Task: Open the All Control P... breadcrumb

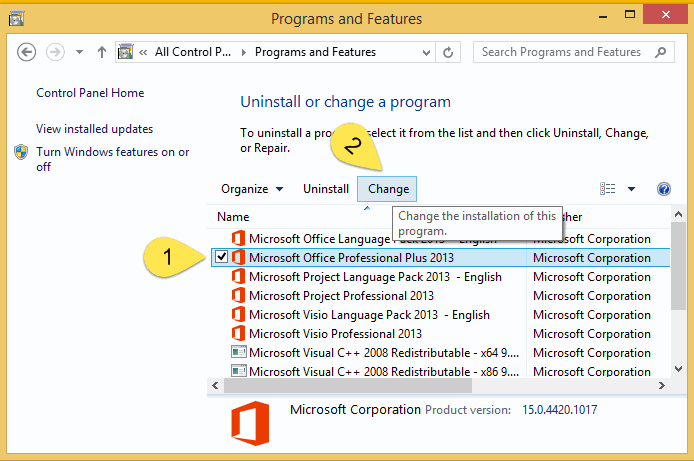Action: [193, 52]
